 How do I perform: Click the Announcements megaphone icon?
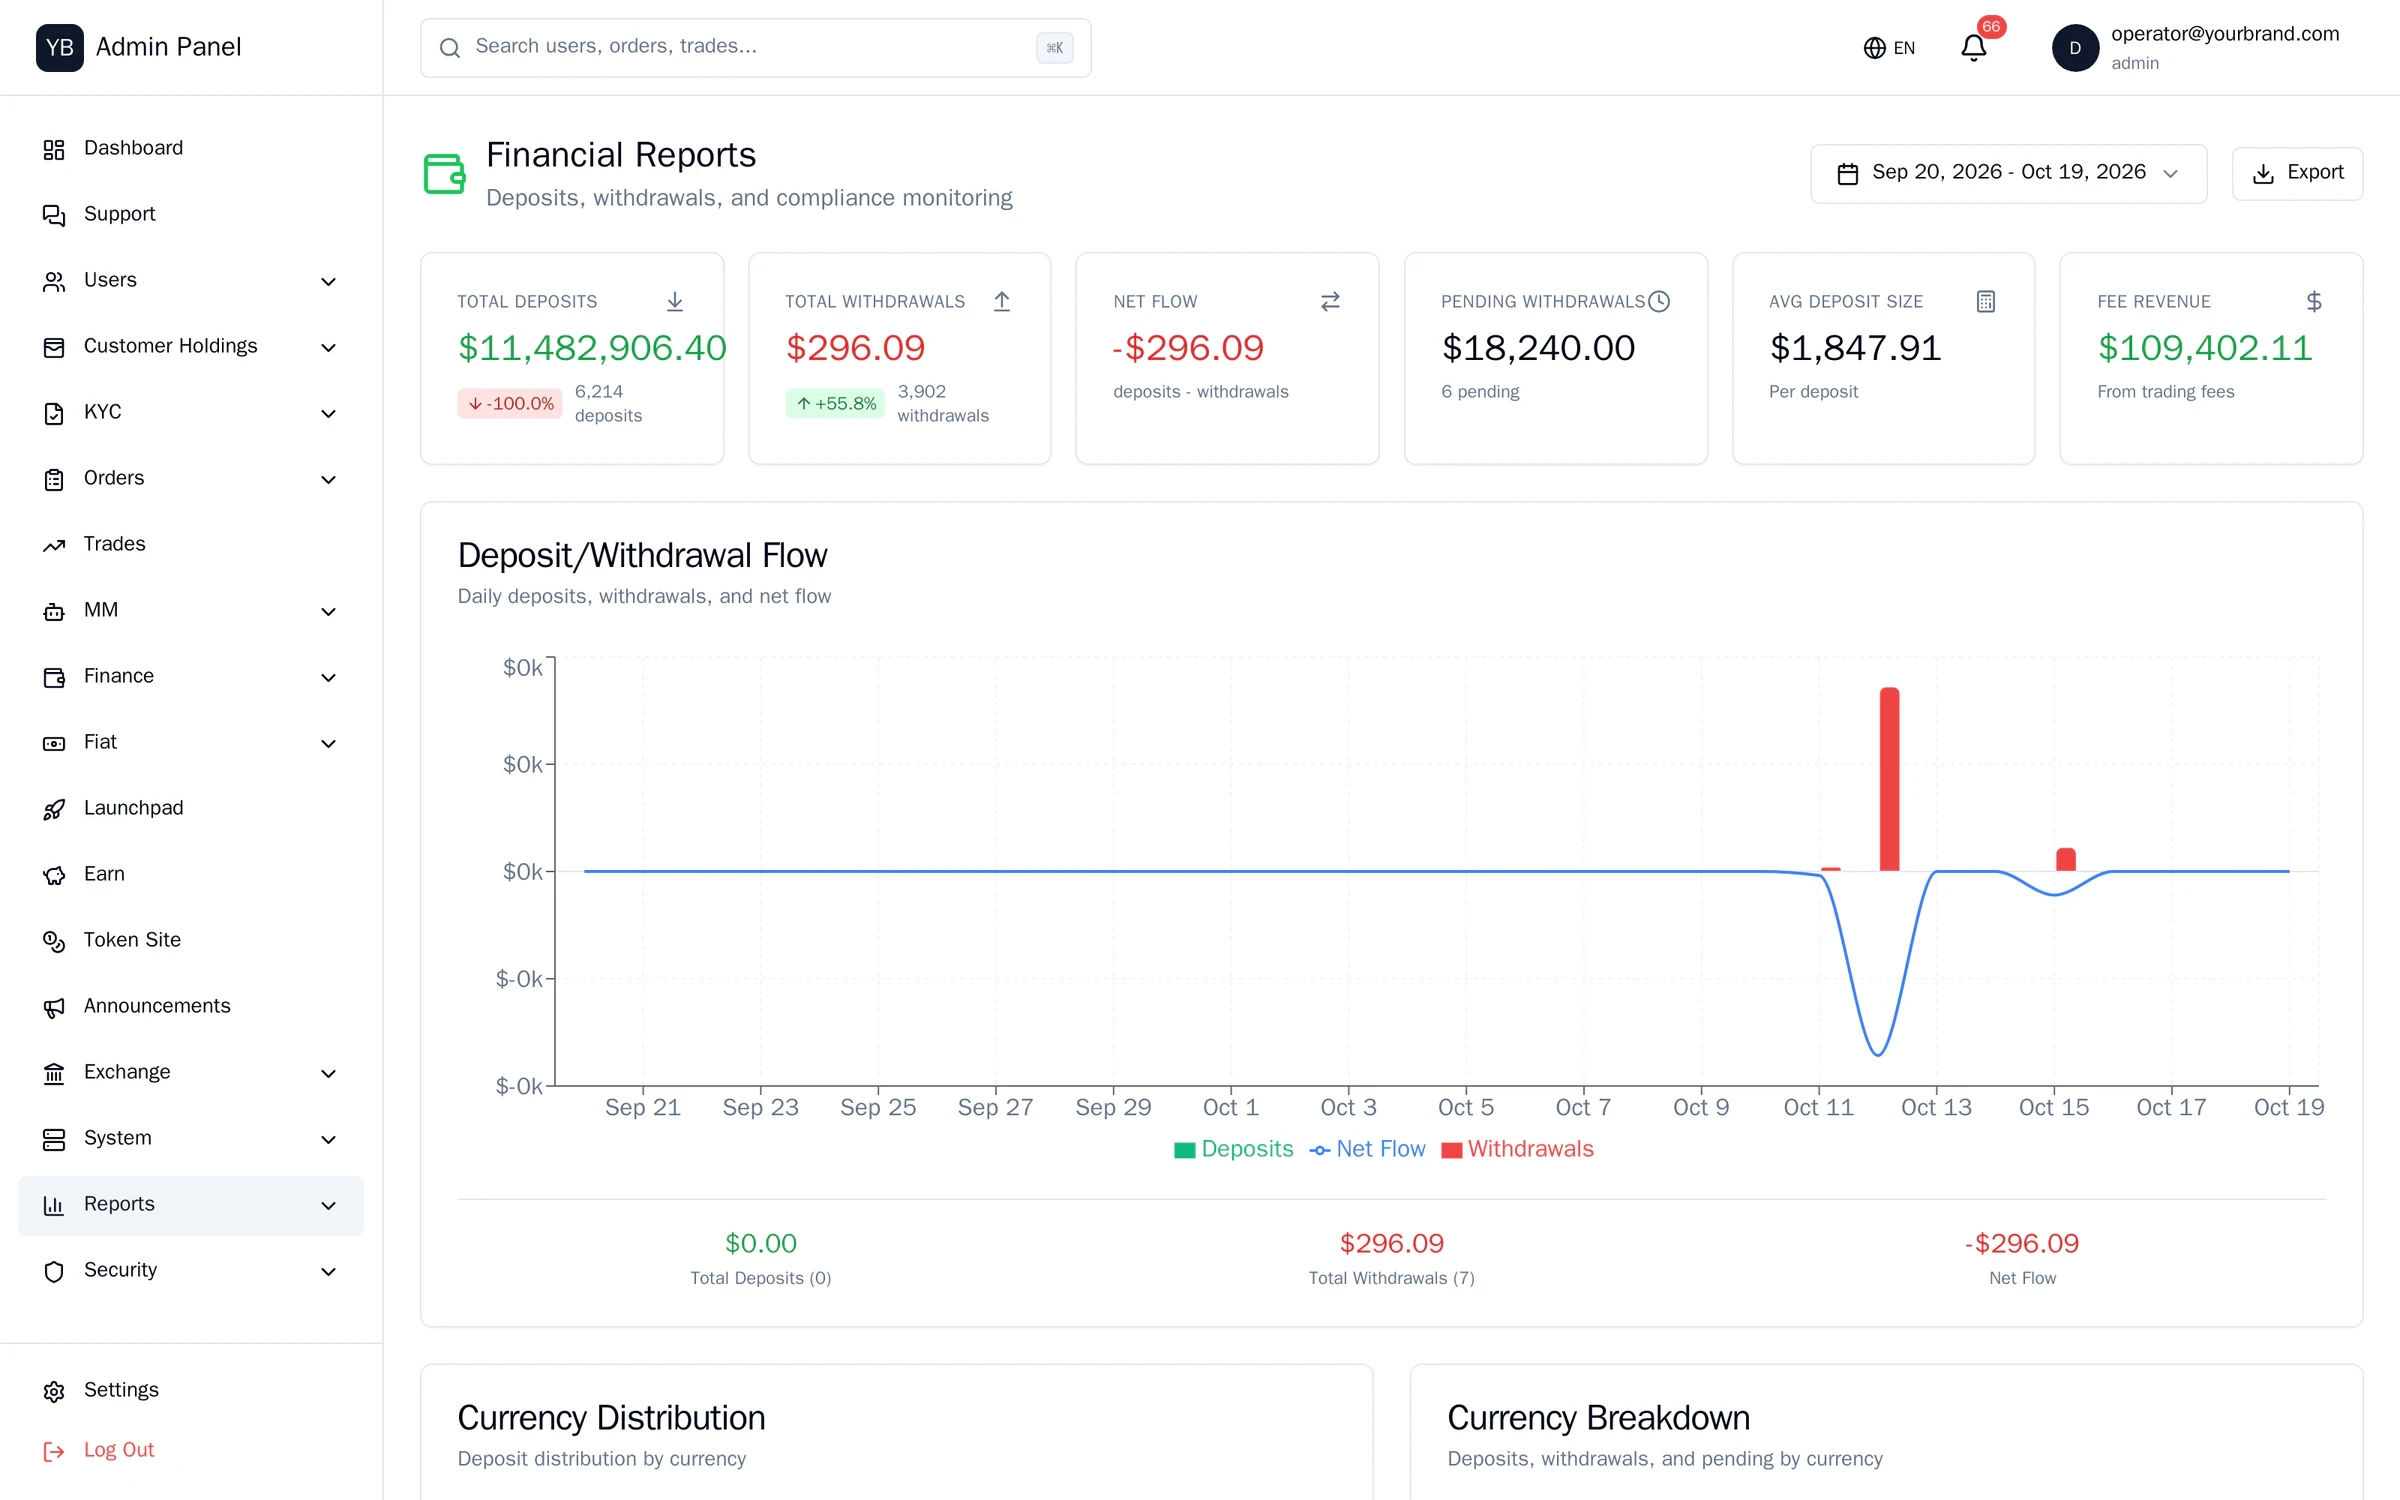54,1007
